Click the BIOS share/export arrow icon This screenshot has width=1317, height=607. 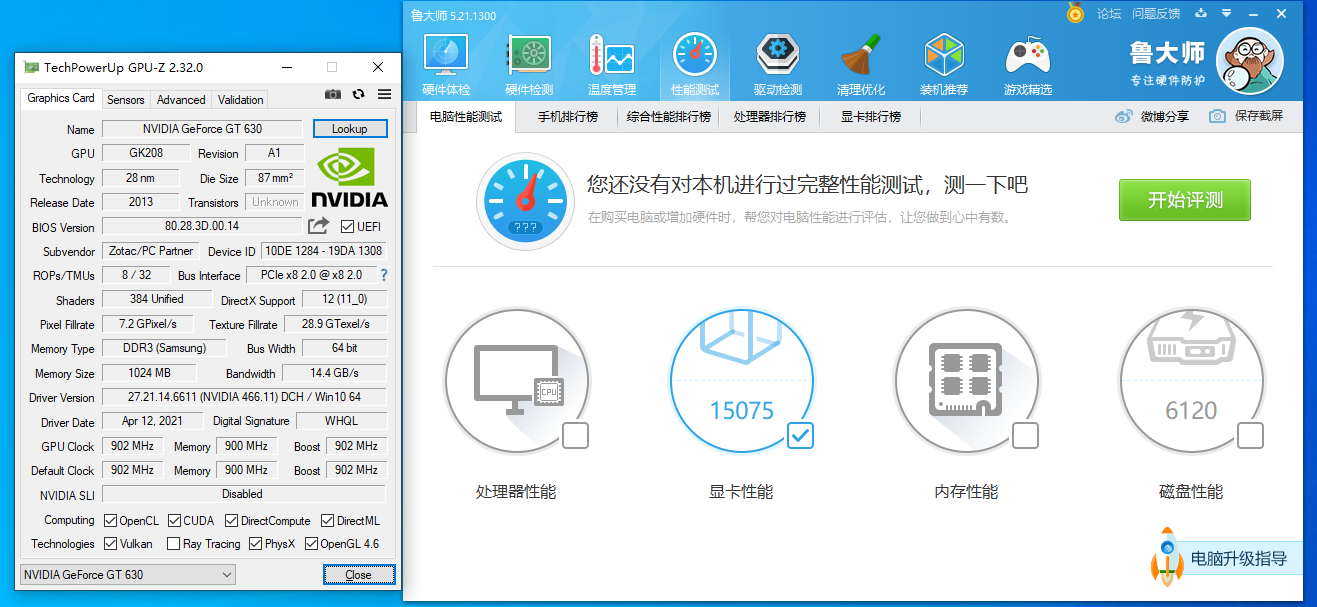pos(318,226)
